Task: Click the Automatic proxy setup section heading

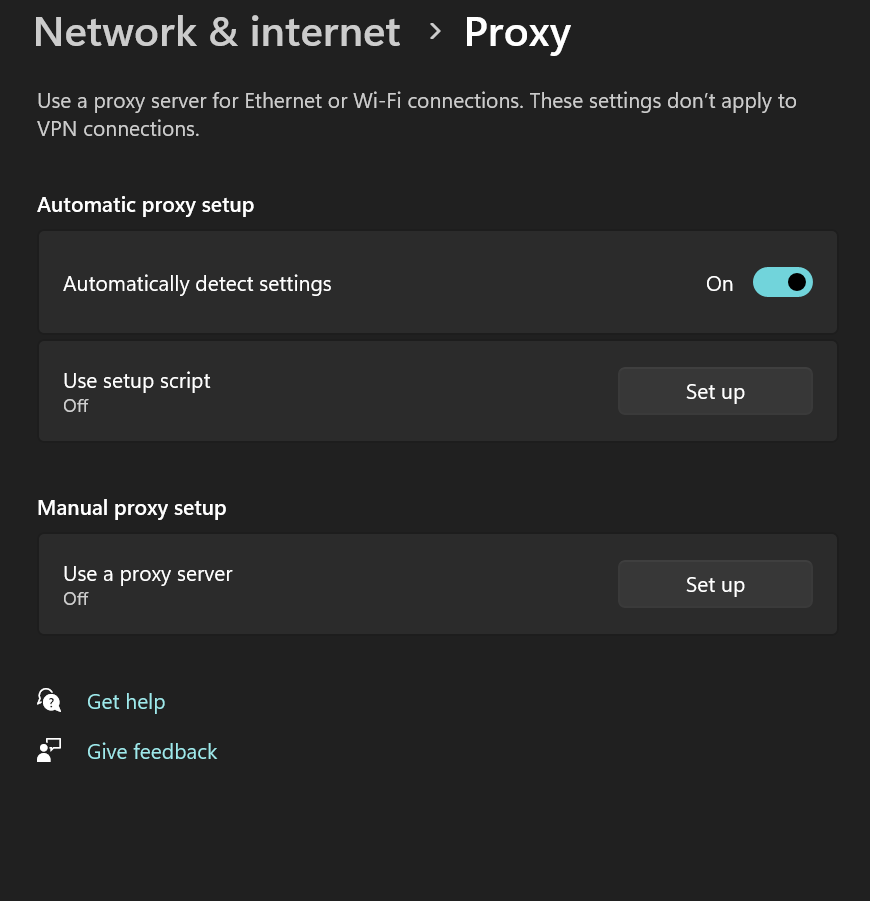Action: point(145,204)
